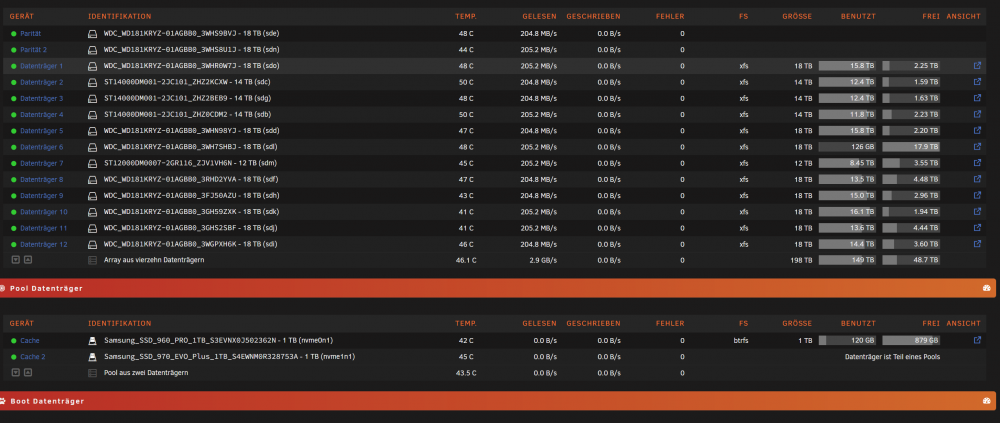This screenshot has width=1000, height=423.
Task: Open the Parität 2 device link
Action: point(34,50)
